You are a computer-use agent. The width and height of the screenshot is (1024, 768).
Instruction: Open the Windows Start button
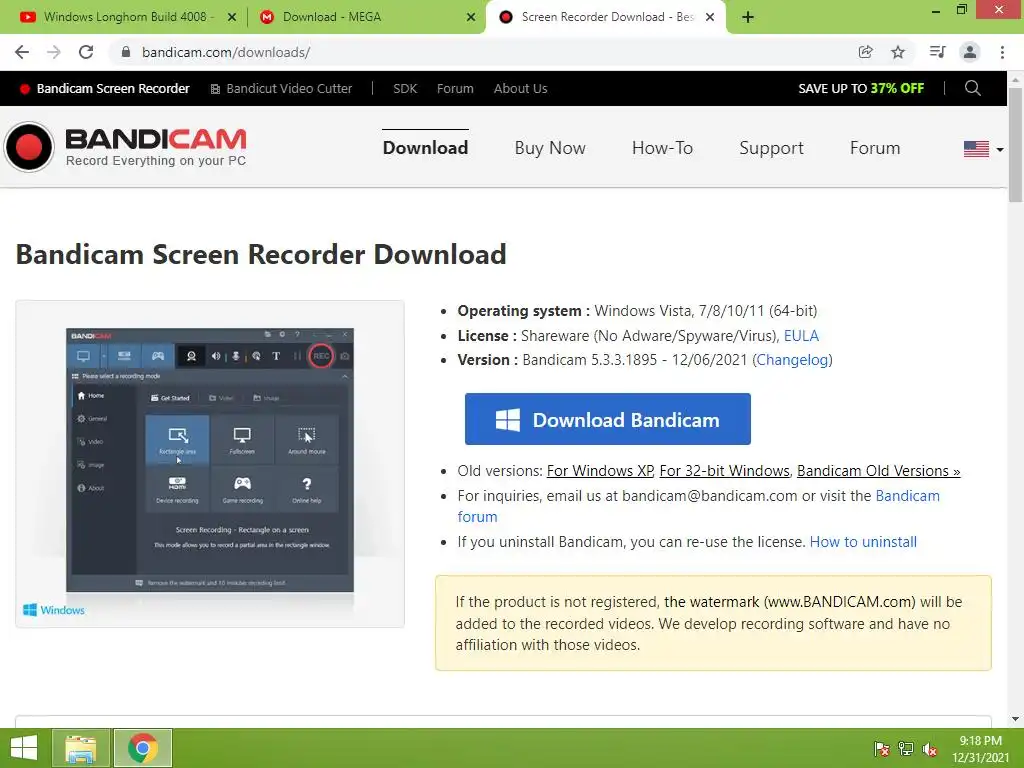(x=24, y=748)
